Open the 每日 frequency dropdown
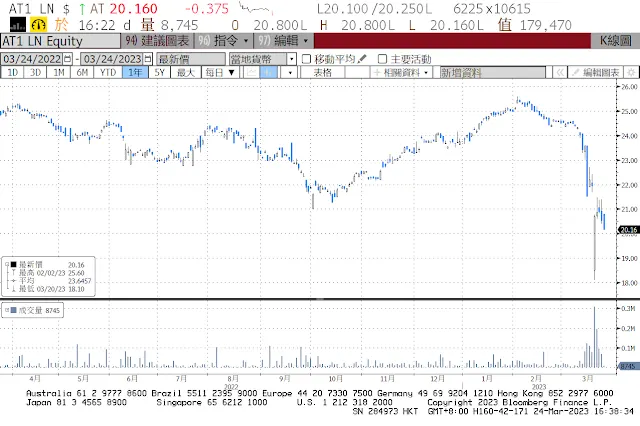 [x=220, y=73]
